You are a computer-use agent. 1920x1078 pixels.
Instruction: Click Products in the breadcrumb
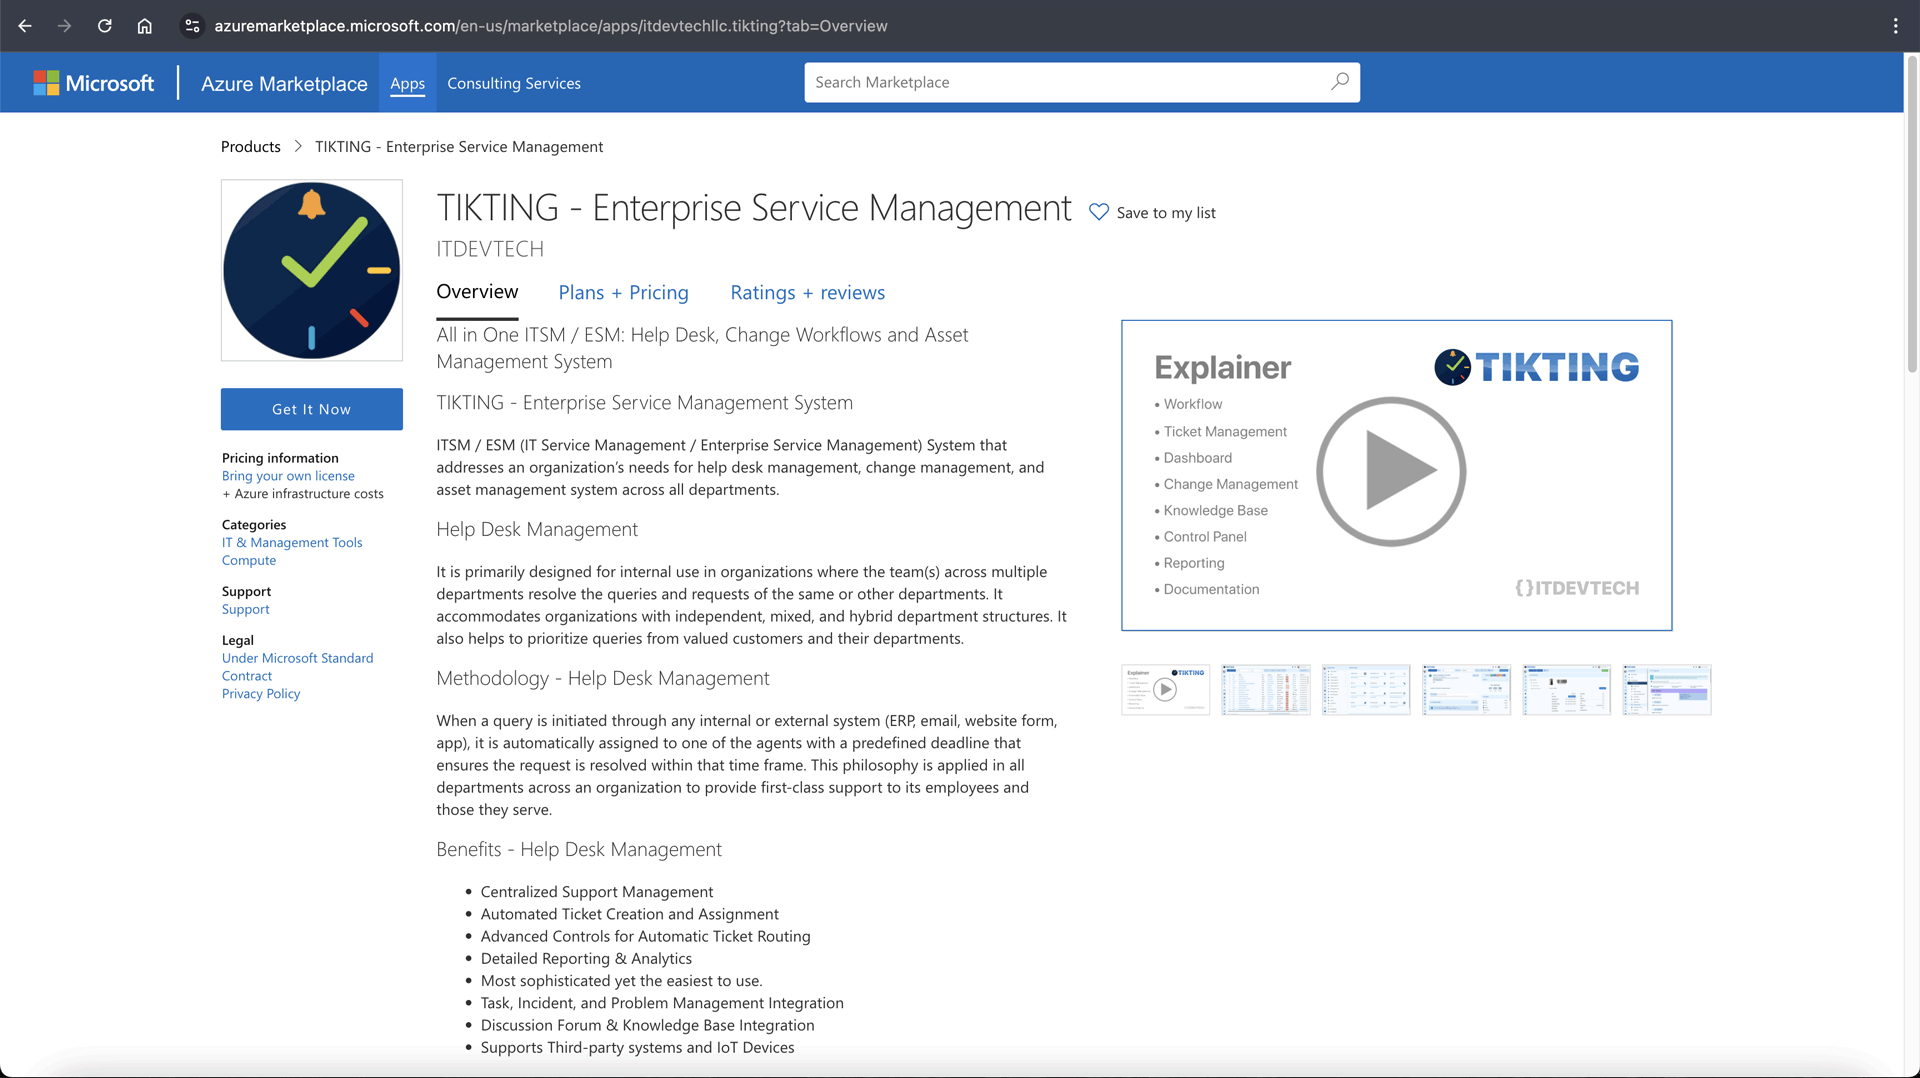250,146
